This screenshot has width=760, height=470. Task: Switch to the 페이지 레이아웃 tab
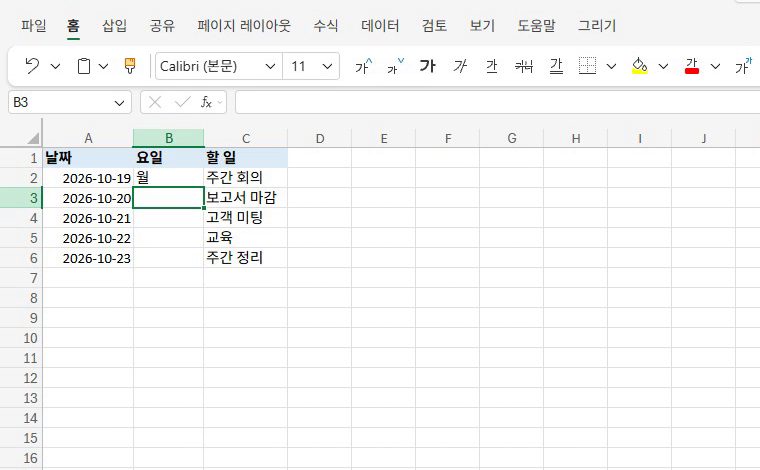pyautogui.click(x=244, y=25)
